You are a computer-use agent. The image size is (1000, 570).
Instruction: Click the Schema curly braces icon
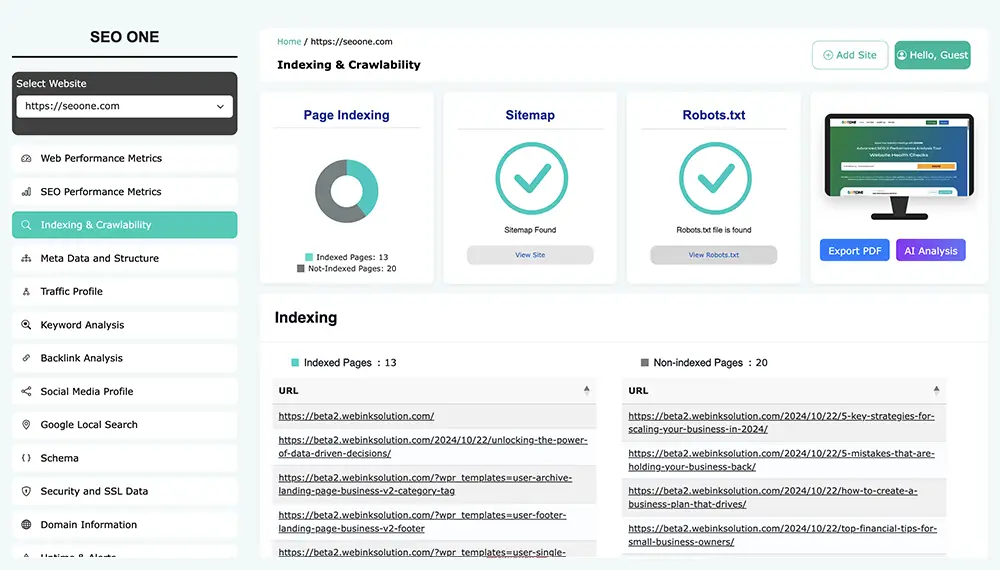(26, 458)
